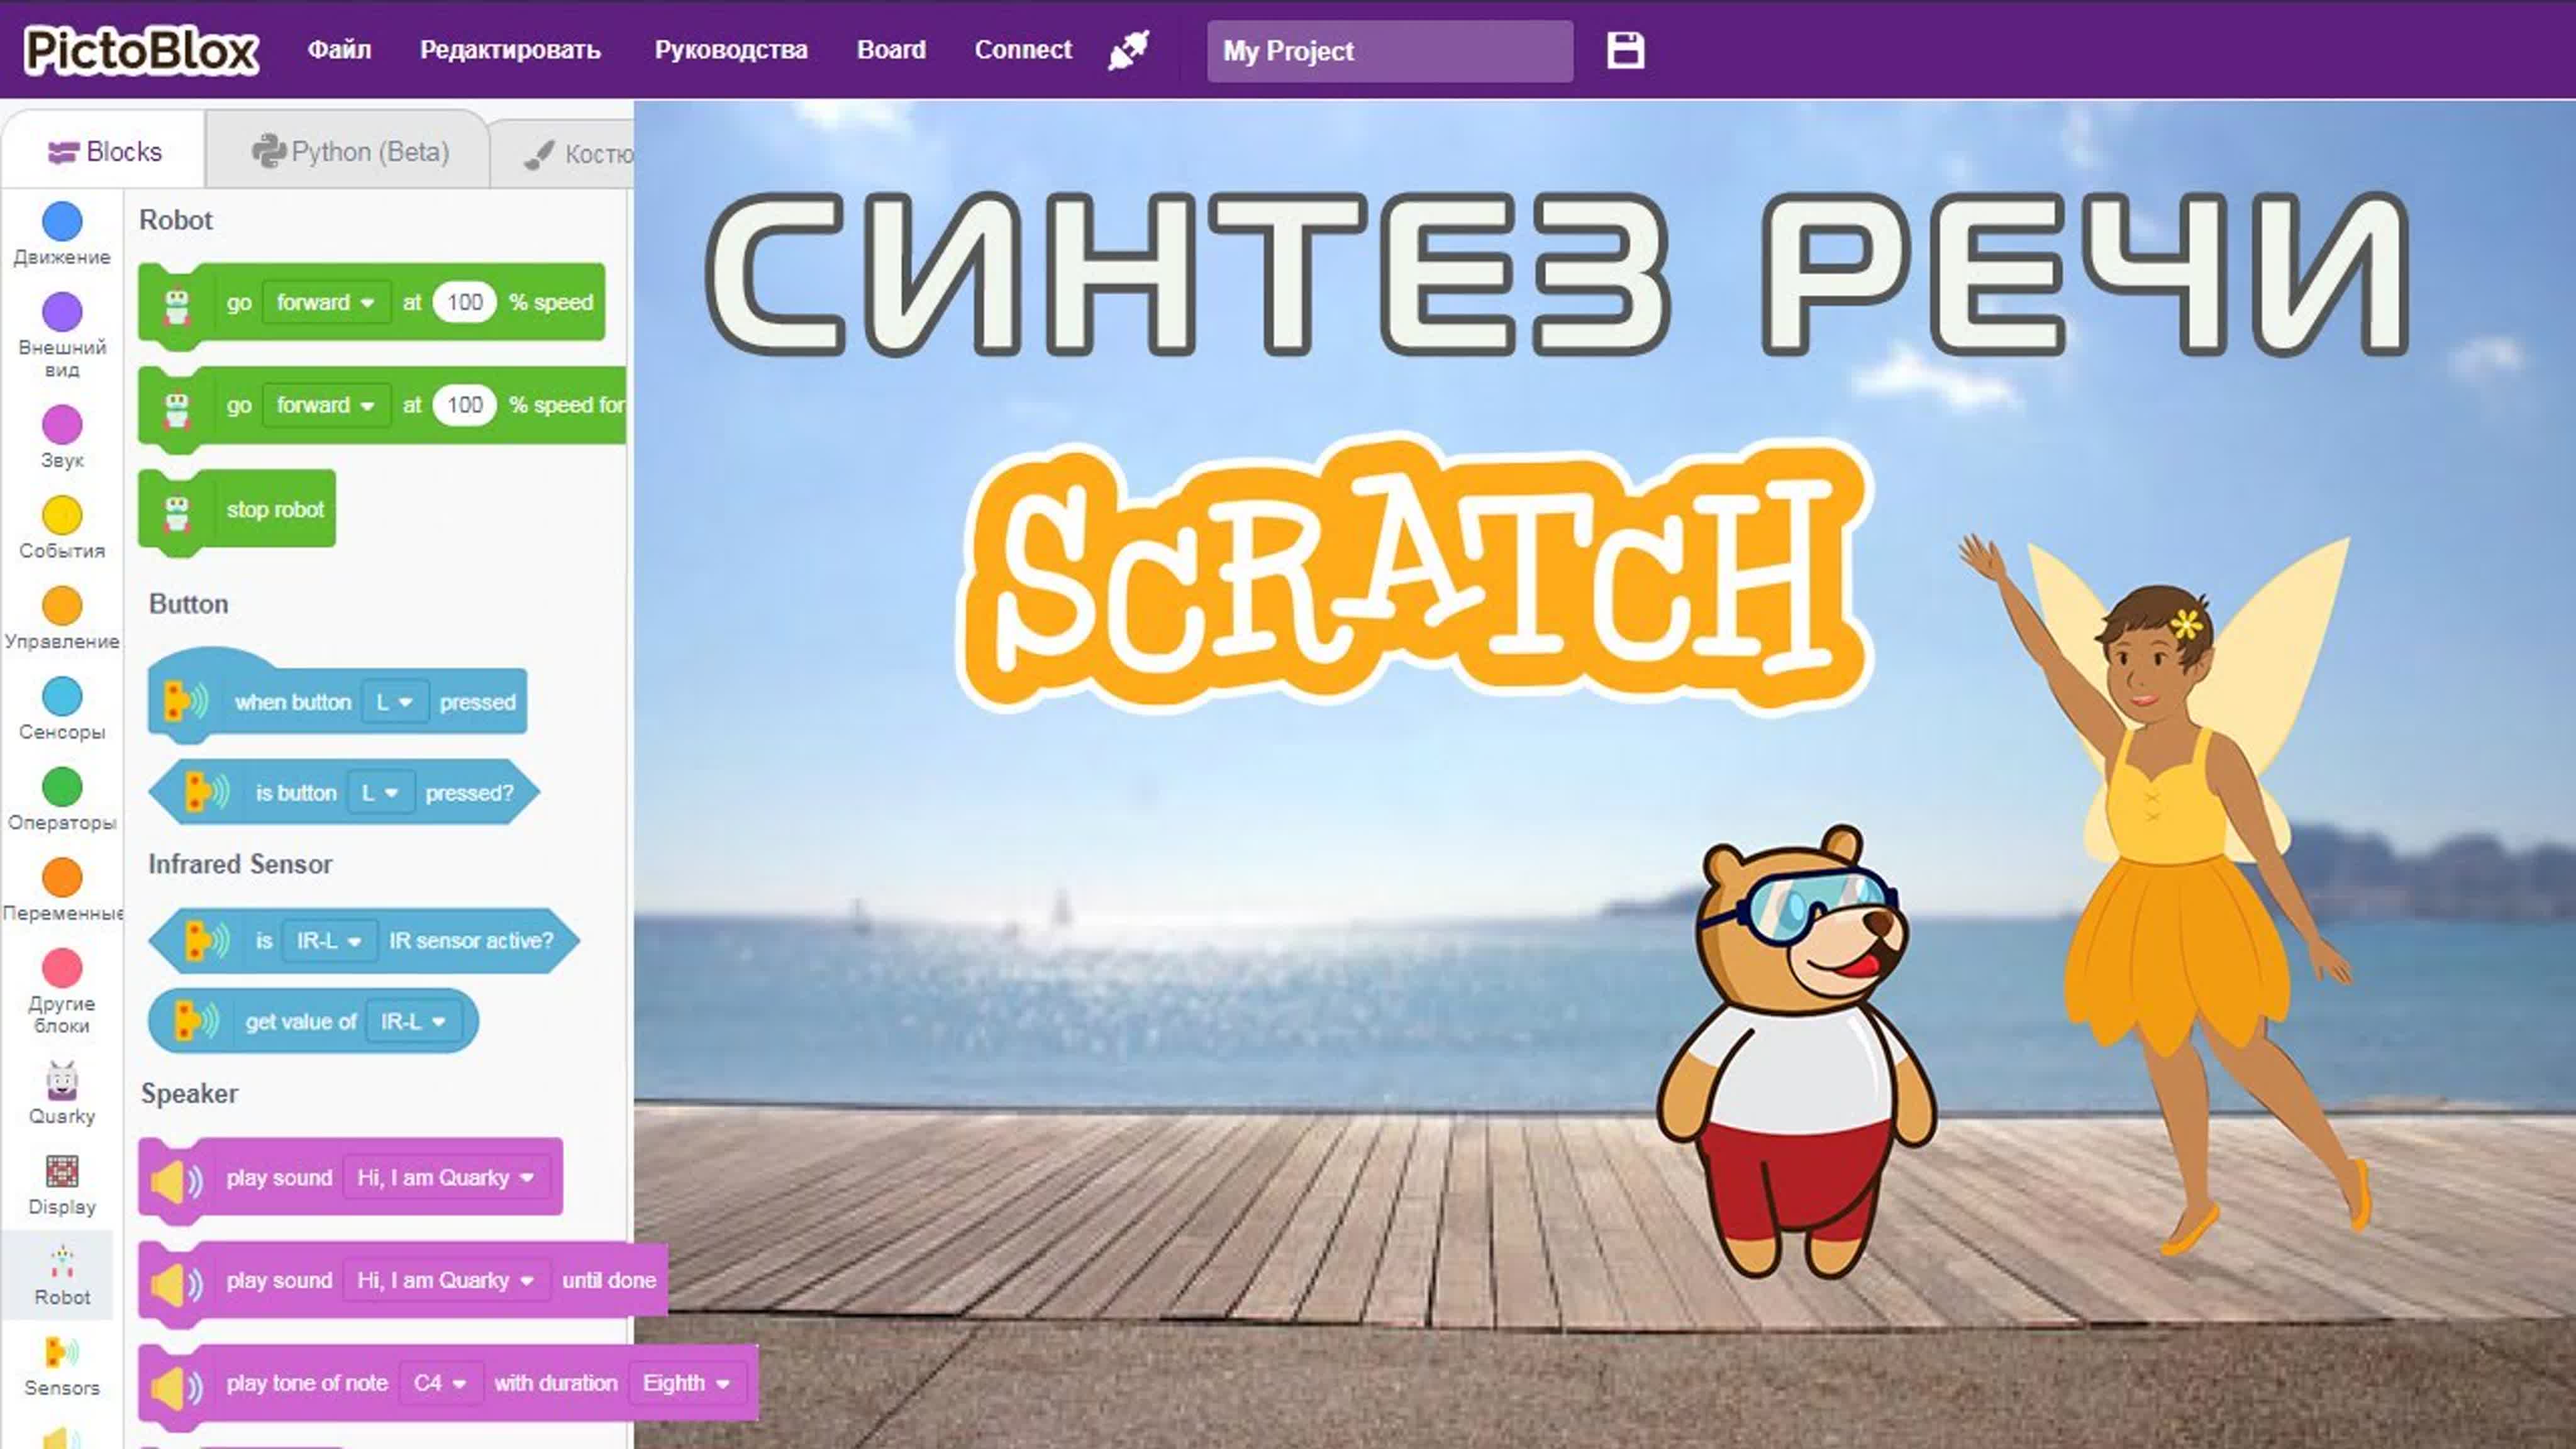The image size is (2576, 1449).
Task: Click the Robot section heading
Action: (x=176, y=220)
